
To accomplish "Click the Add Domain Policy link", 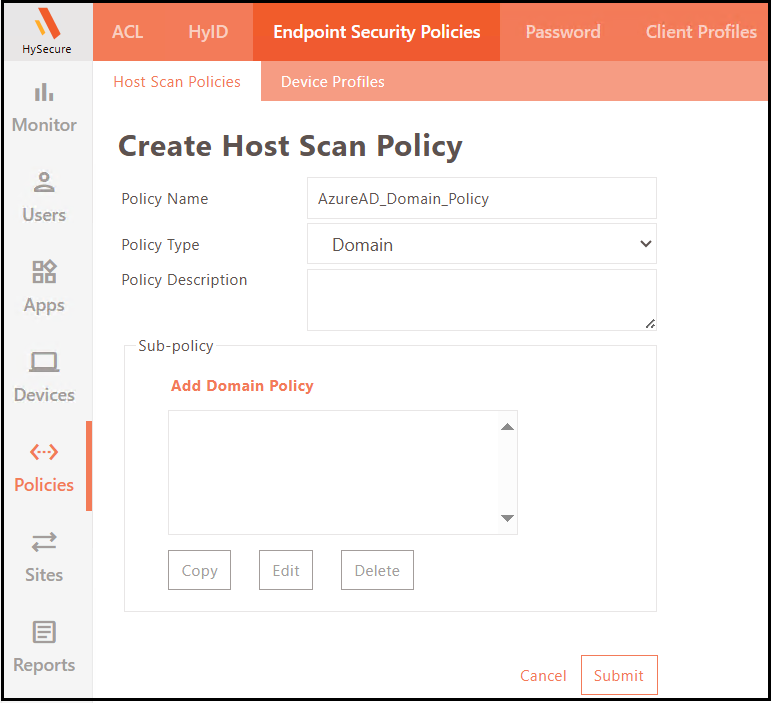I will coord(242,386).
